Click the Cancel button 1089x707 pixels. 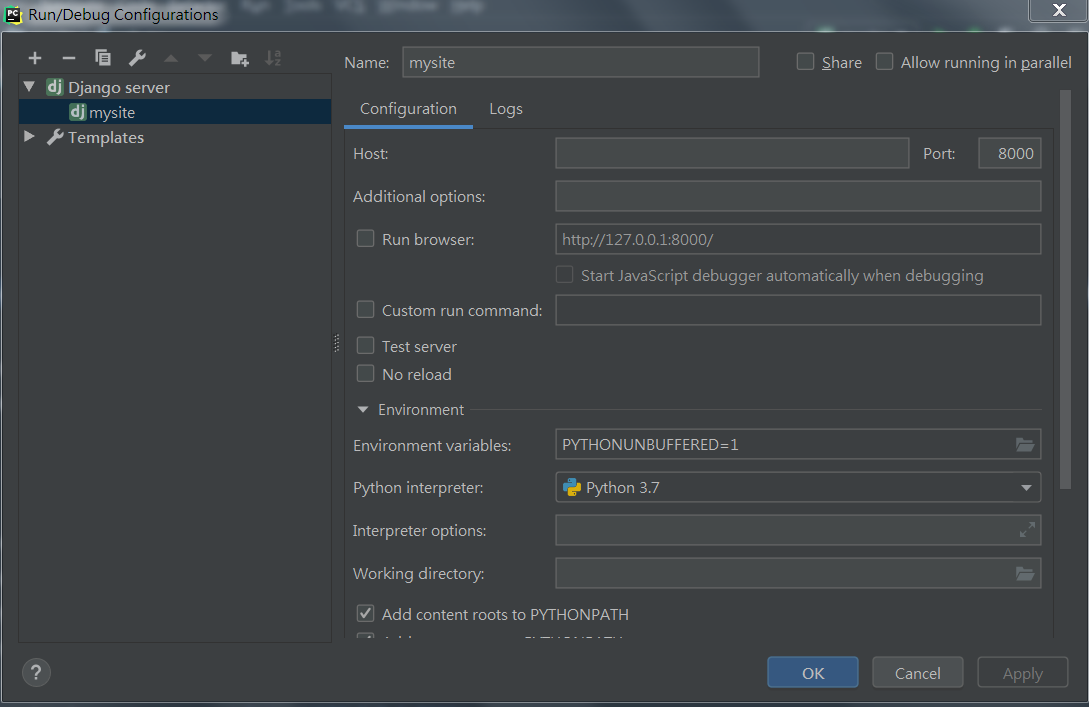tap(917, 672)
